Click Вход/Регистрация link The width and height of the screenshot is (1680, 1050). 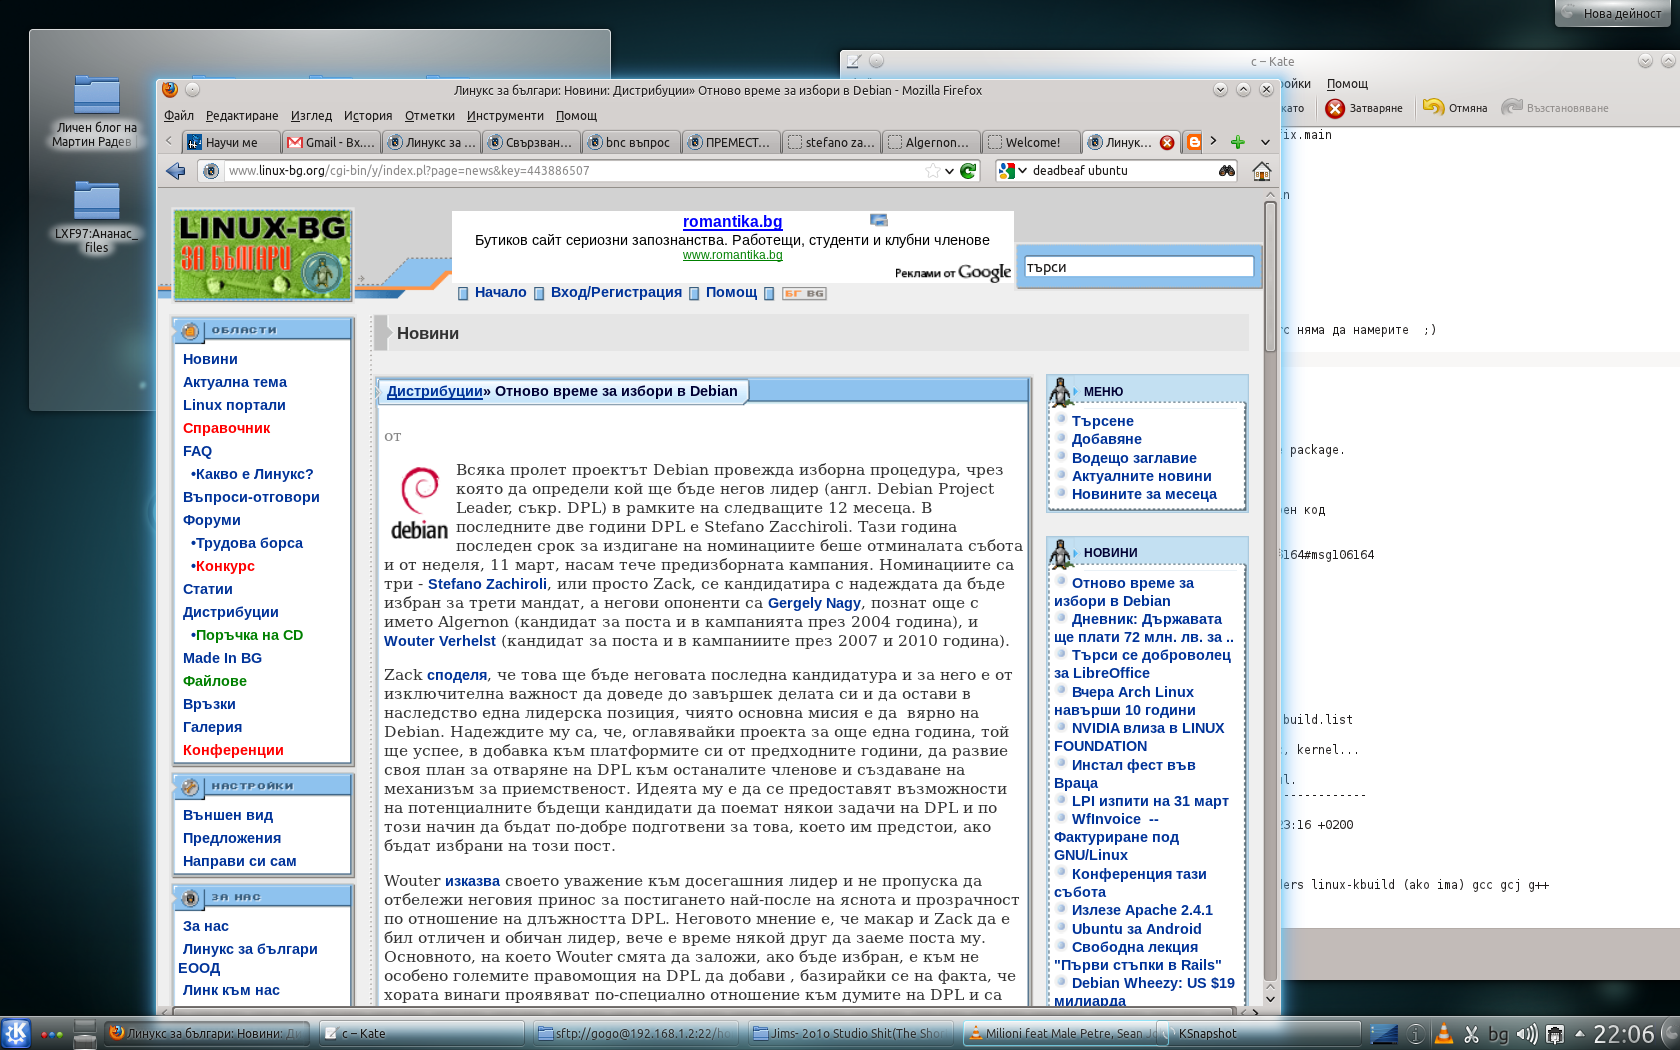(616, 292)
